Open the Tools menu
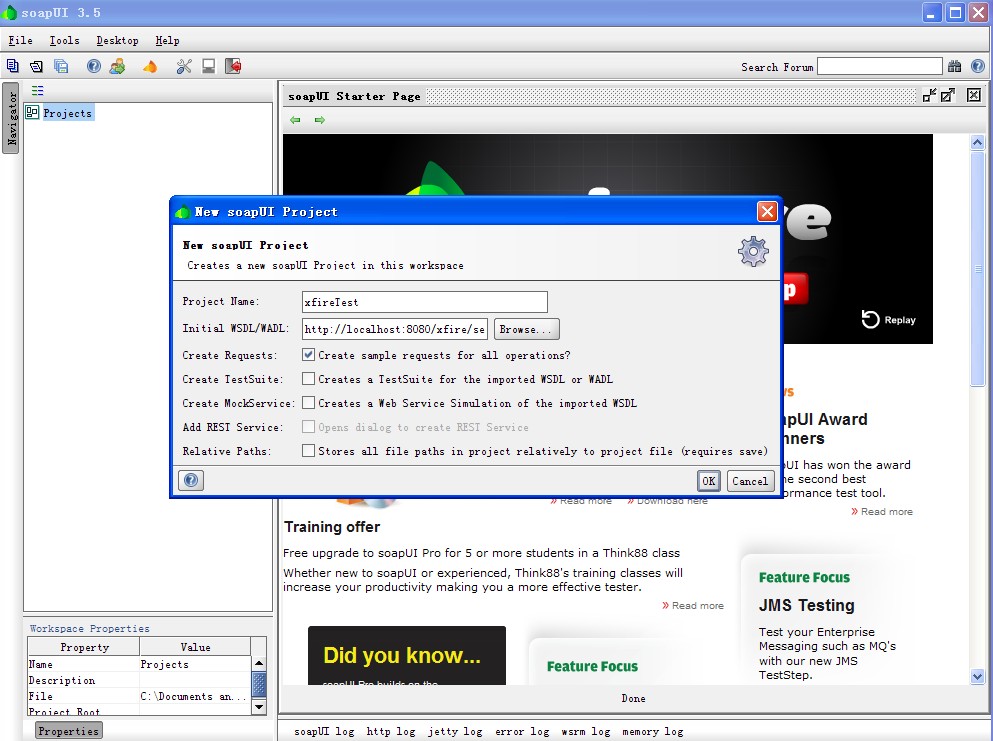The width and height of the screenshot is (993, 741). point(65,41)
